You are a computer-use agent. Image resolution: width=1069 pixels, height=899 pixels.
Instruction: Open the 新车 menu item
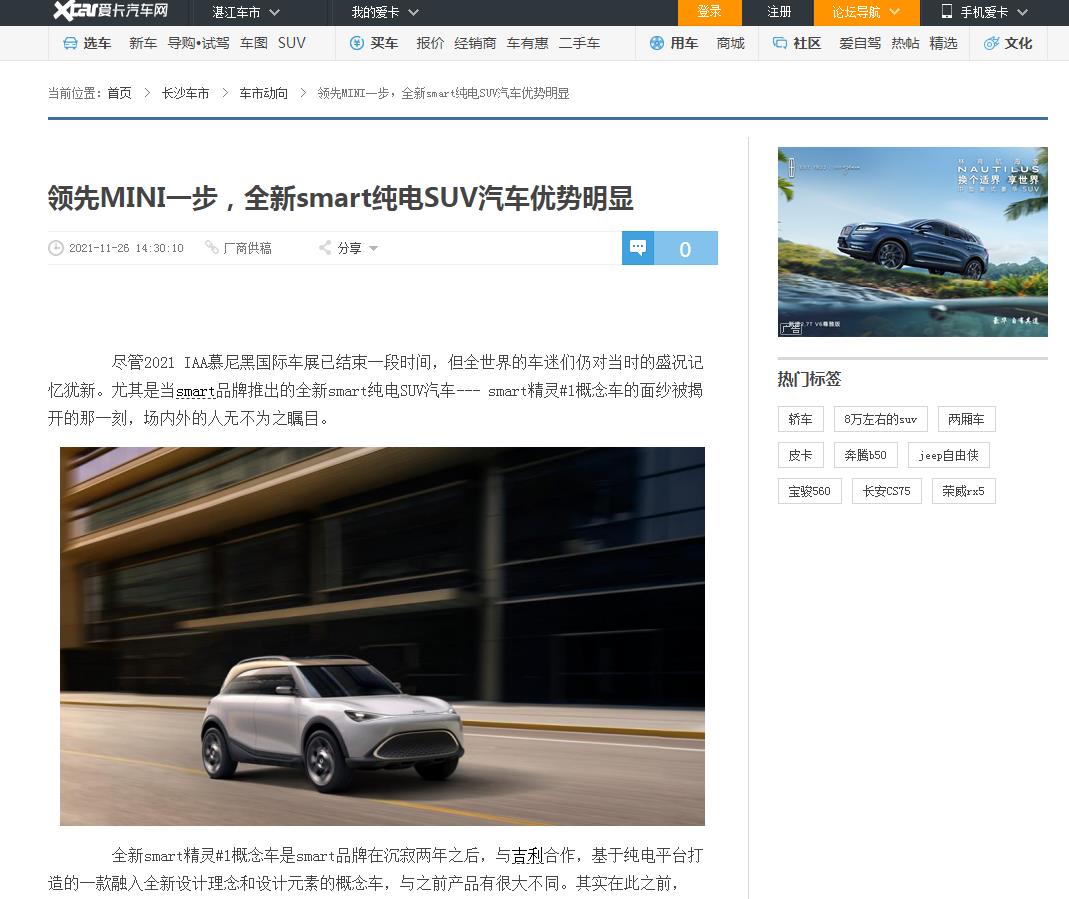143,44
